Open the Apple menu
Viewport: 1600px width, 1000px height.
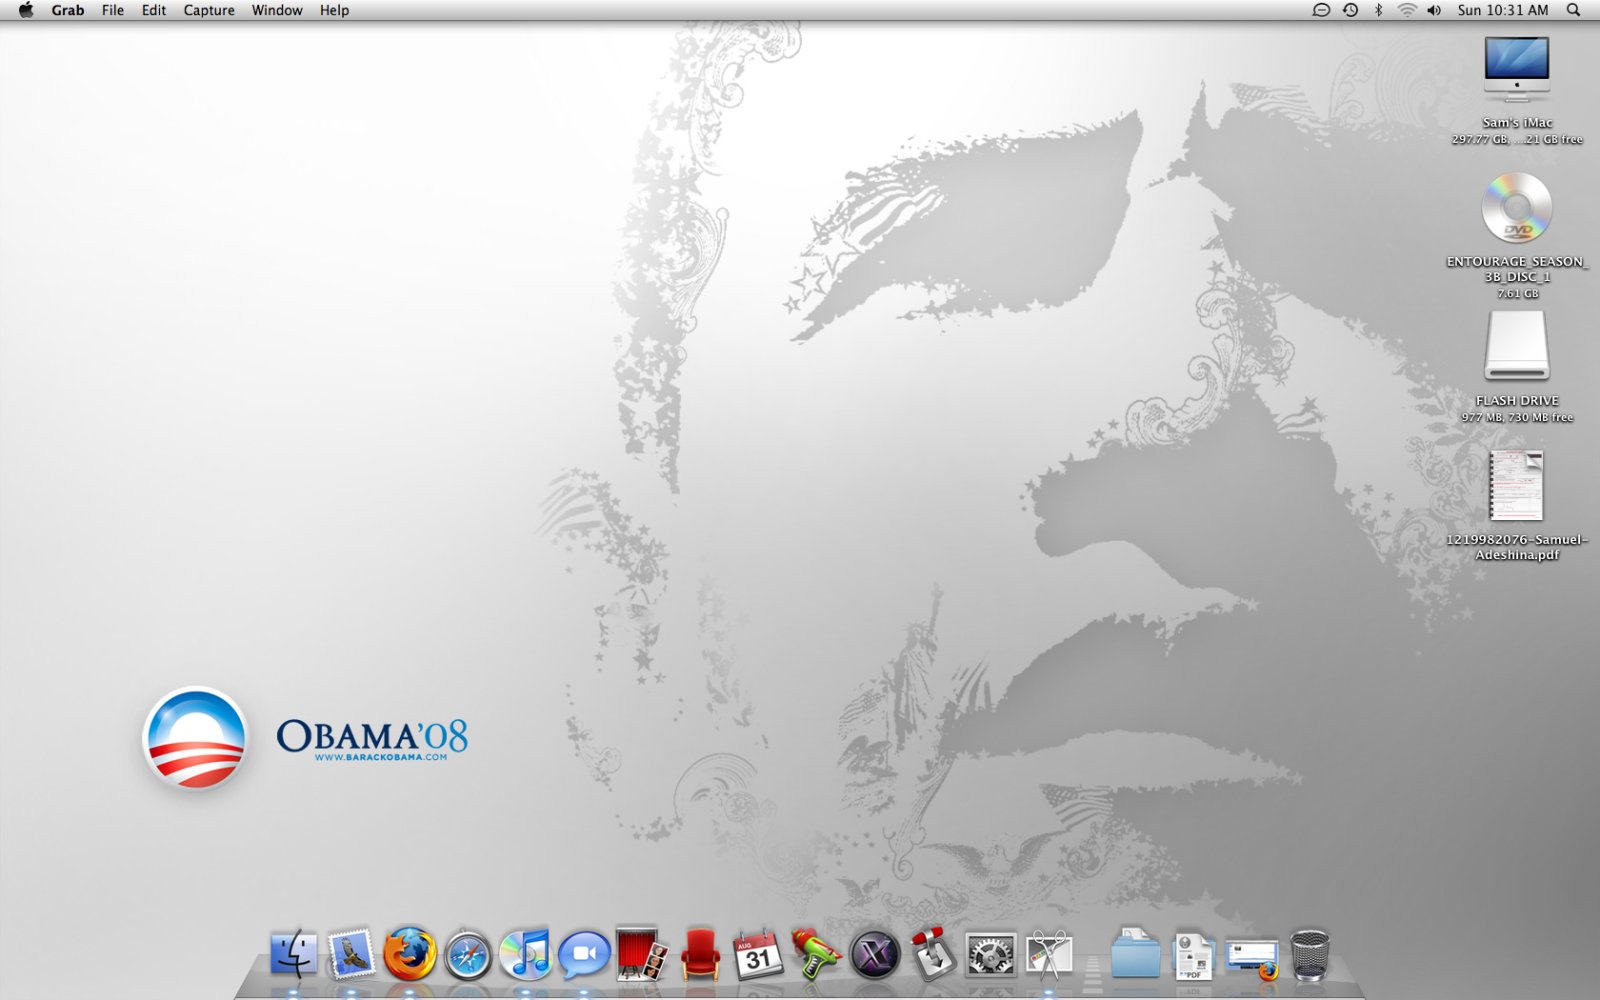click(27, 10)
